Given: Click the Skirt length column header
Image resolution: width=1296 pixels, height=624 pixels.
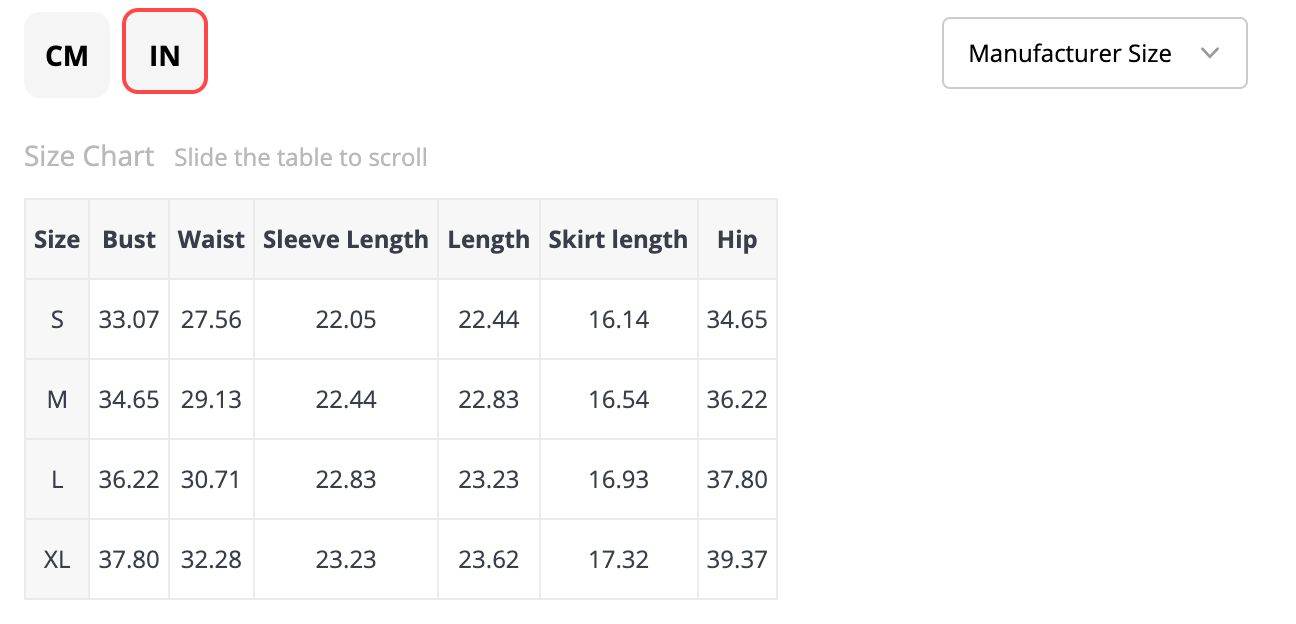Looking at the screenshot, I should 618,239.
